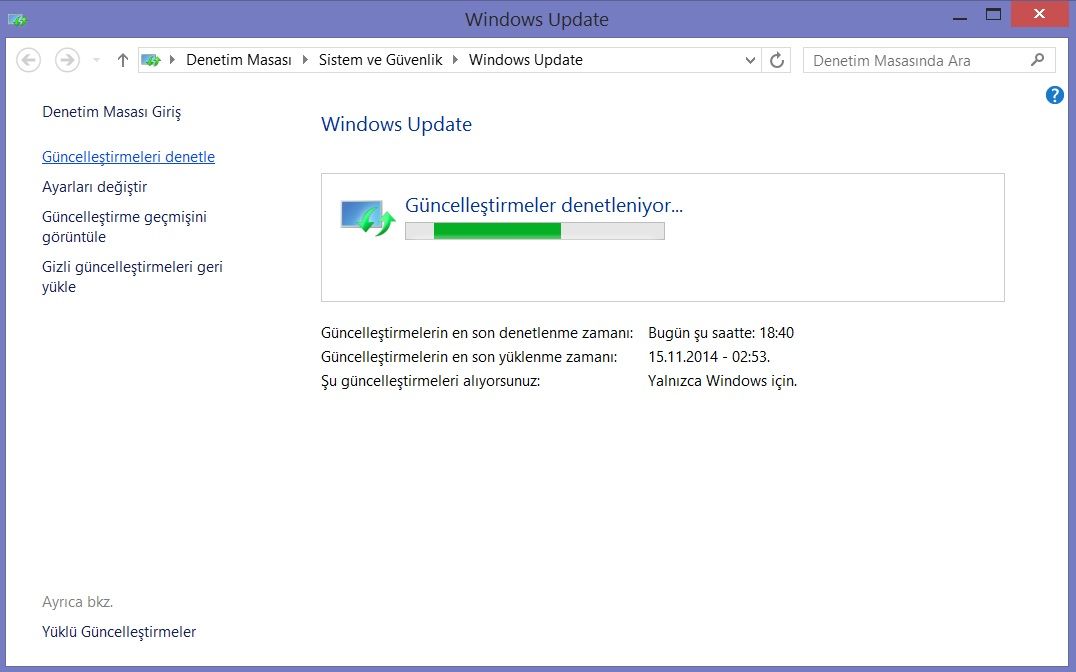The image size is (1076, 672).
Task: Open Yüklü Güncelleştirmeler link
Action: (119, 632)
